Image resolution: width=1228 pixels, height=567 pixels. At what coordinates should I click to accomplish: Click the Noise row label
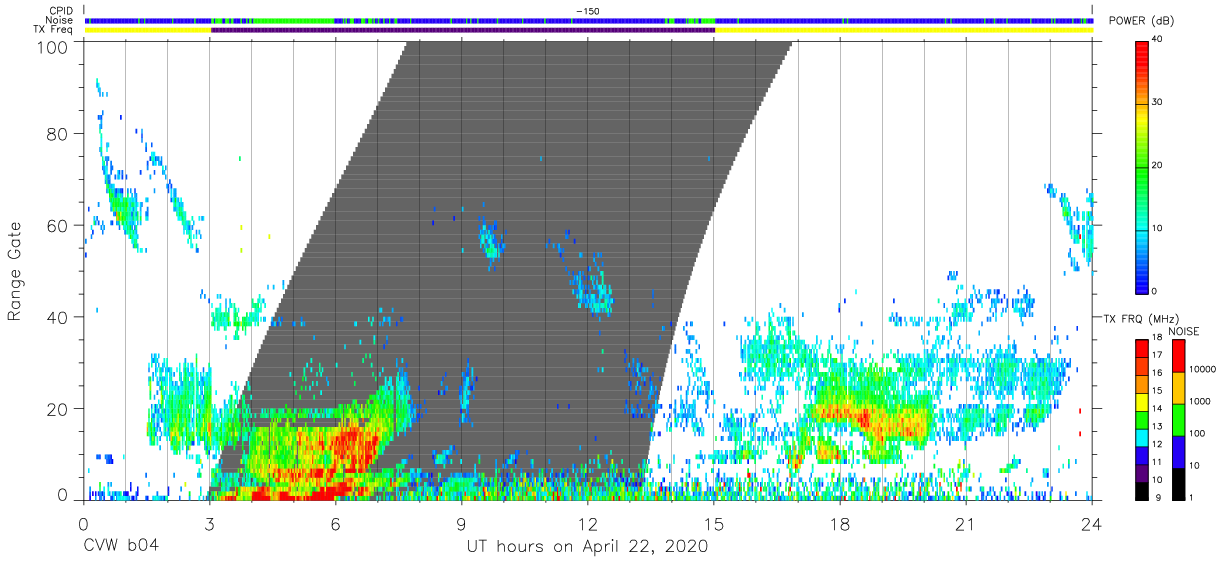pos(60,20)
